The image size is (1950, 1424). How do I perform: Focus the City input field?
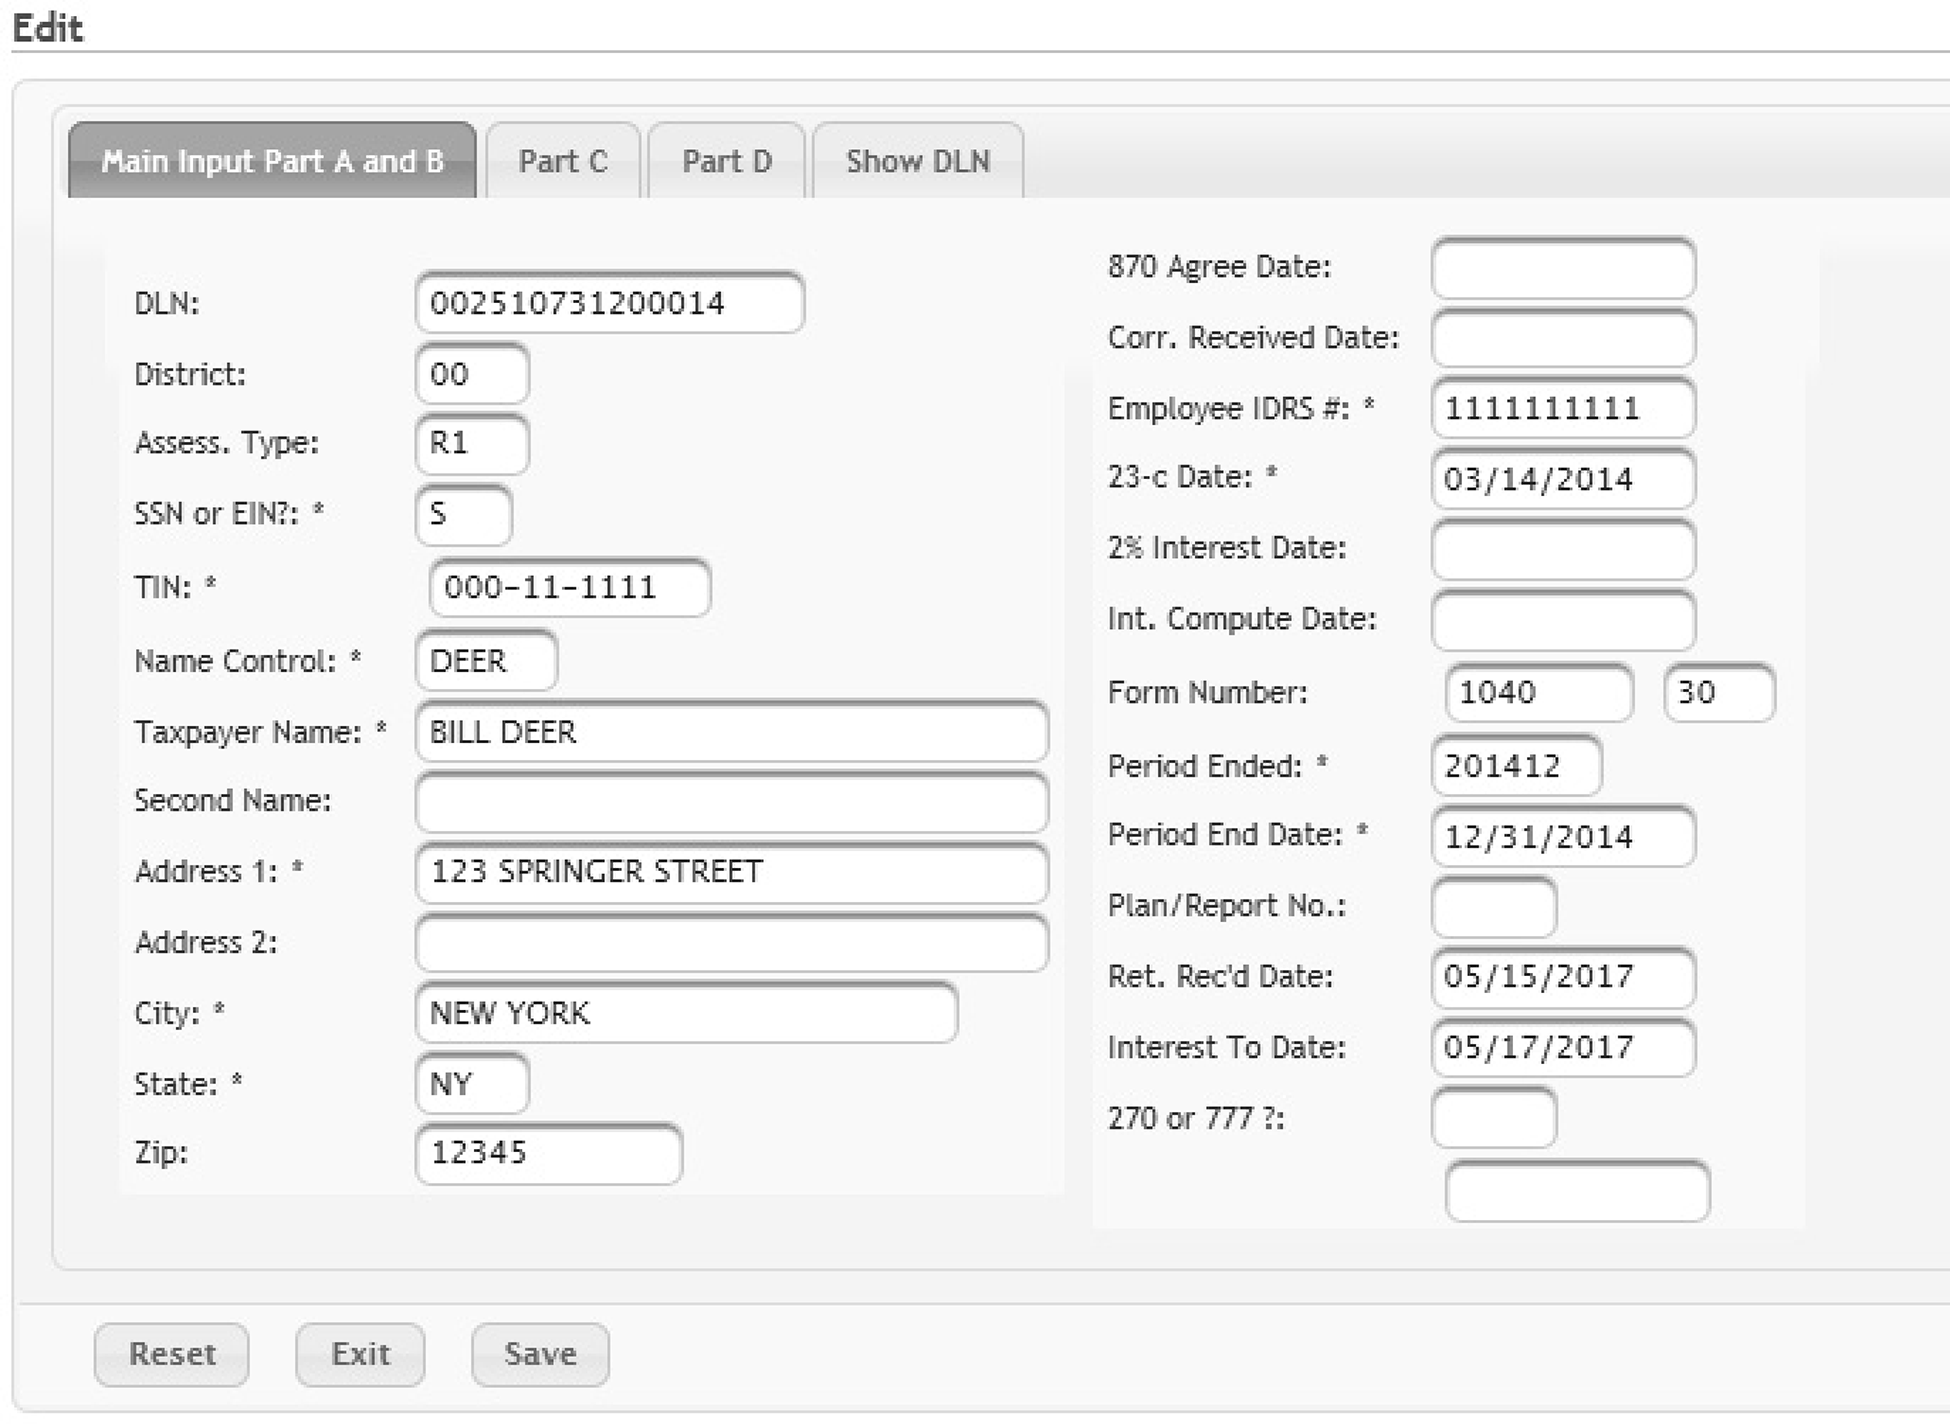point(686,1013)
